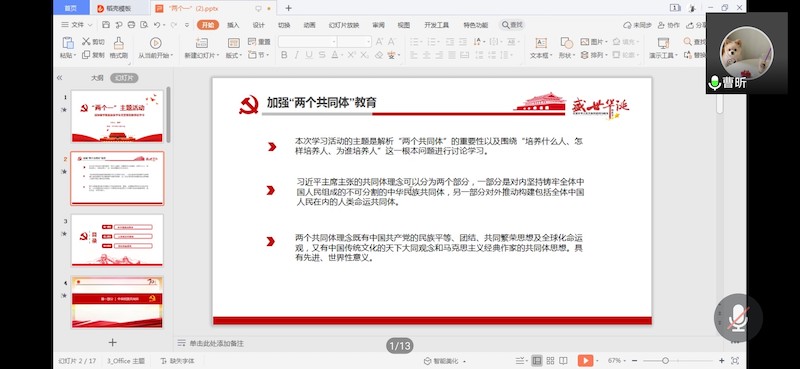
Task: Click the Fit to window icon in status bar
Action: pos(735,360)
